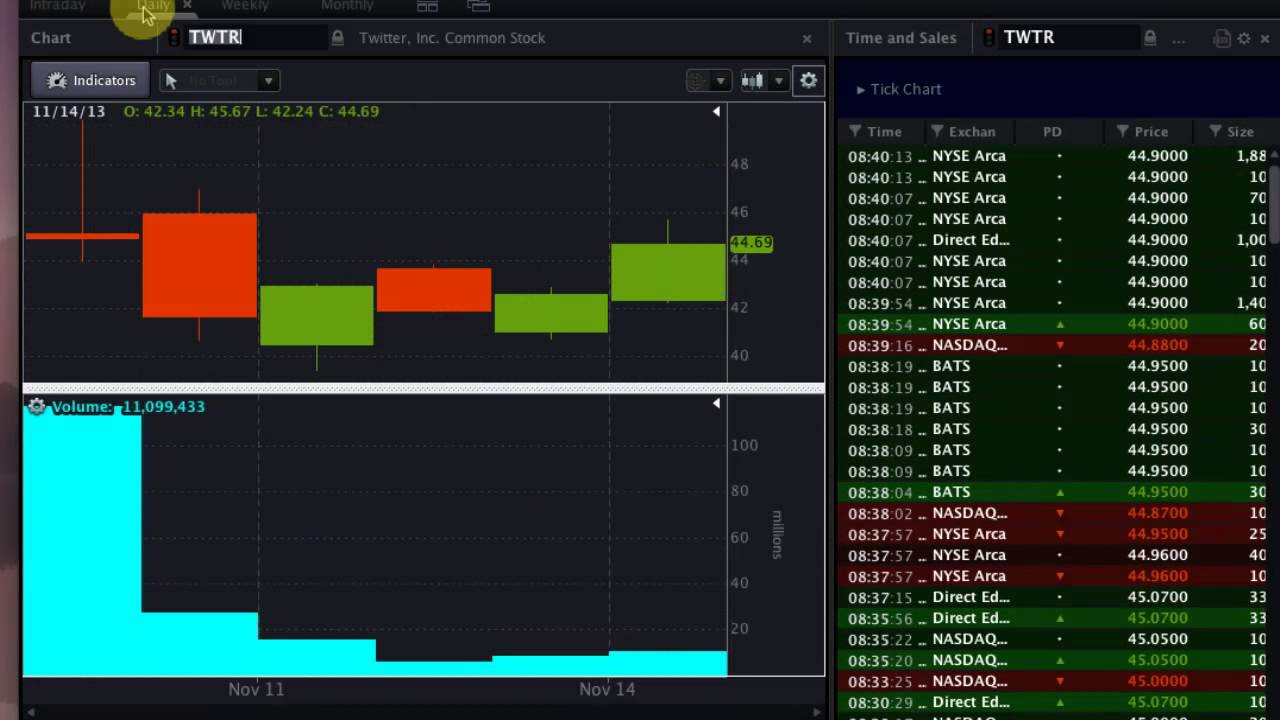Viewport: 1280px width, 720px height.
Task: Switch to the Intraday tab
Action: click(57, 6)
